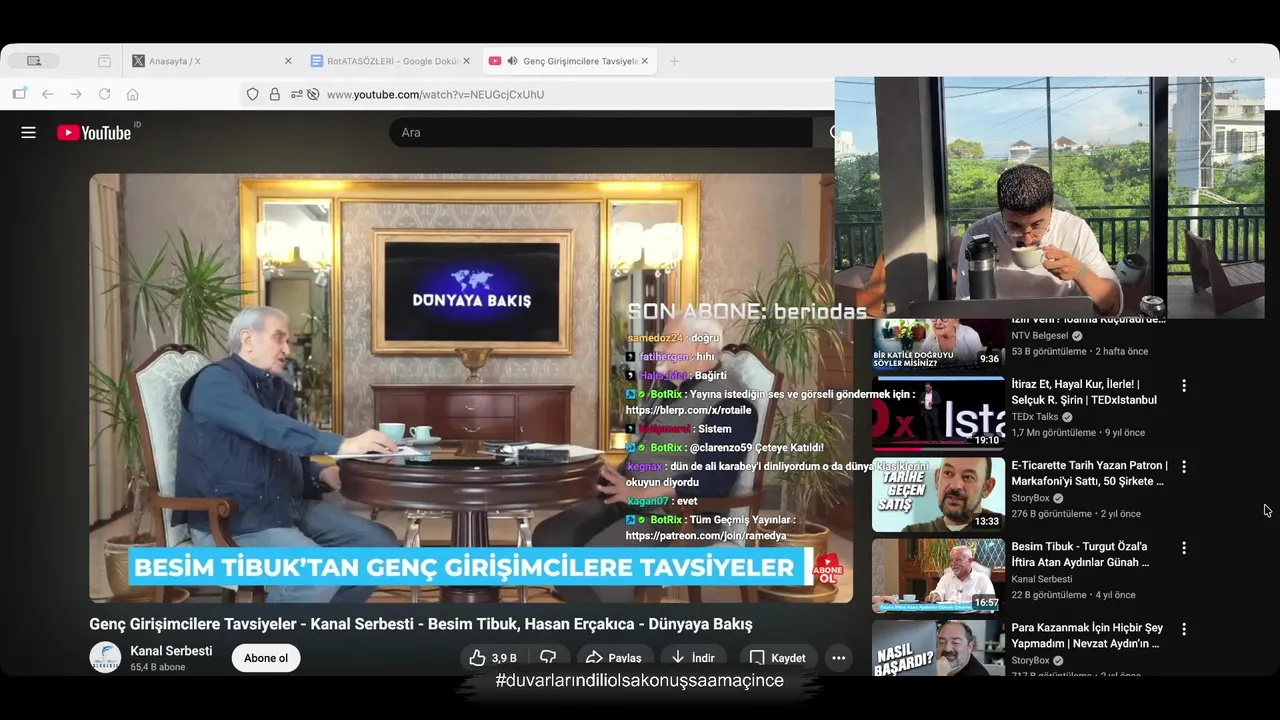Save the video with the Kaydet button
This screenshot has width=1280, height=720.
tap(778, 658)
